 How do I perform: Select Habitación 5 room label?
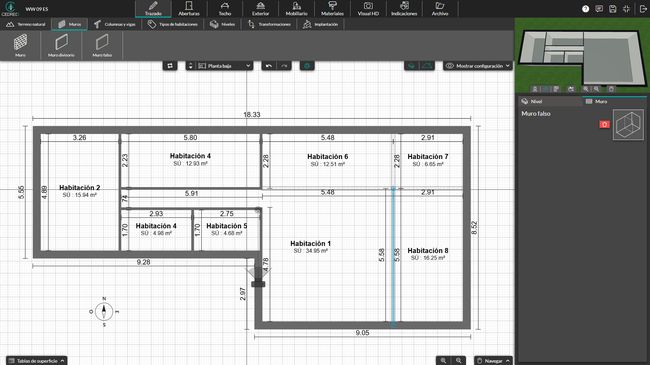tap(227, 226)
